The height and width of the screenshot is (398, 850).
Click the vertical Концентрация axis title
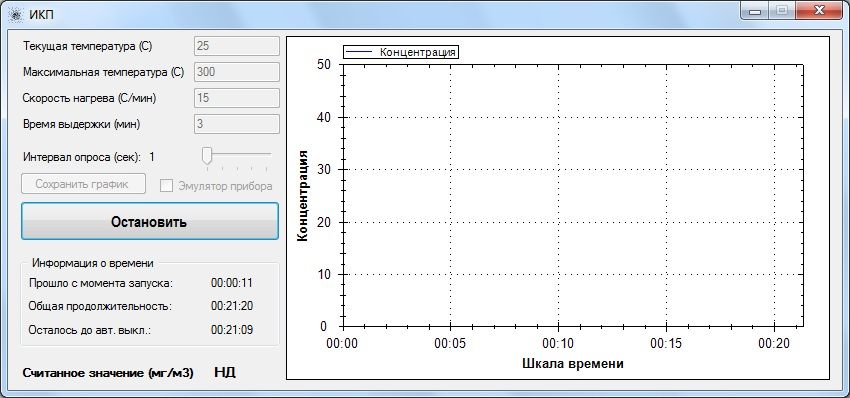303,196
